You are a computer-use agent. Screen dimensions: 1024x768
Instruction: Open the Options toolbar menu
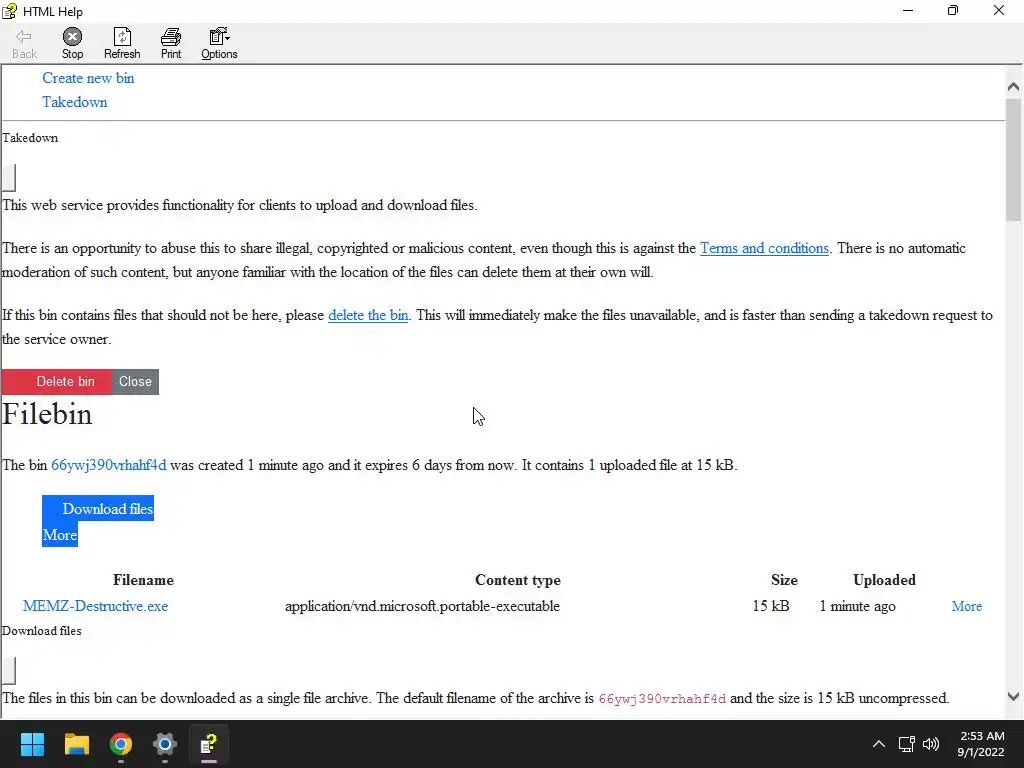pyautogui.click(x=219, y=44)
